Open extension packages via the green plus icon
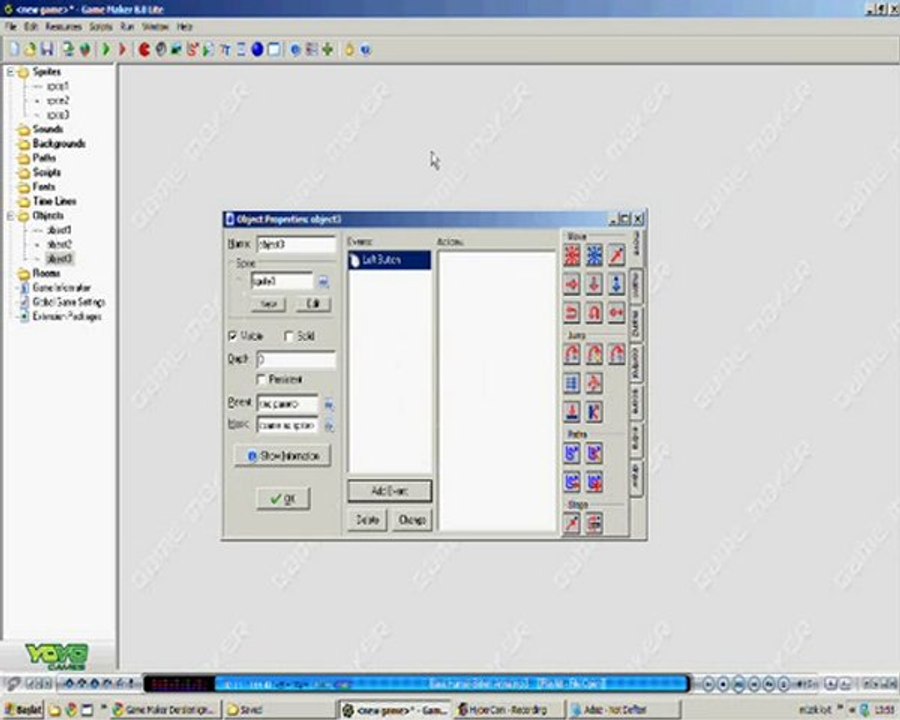Screen dimensions: 900x720 pyautogui.click(x=327, y=49)
